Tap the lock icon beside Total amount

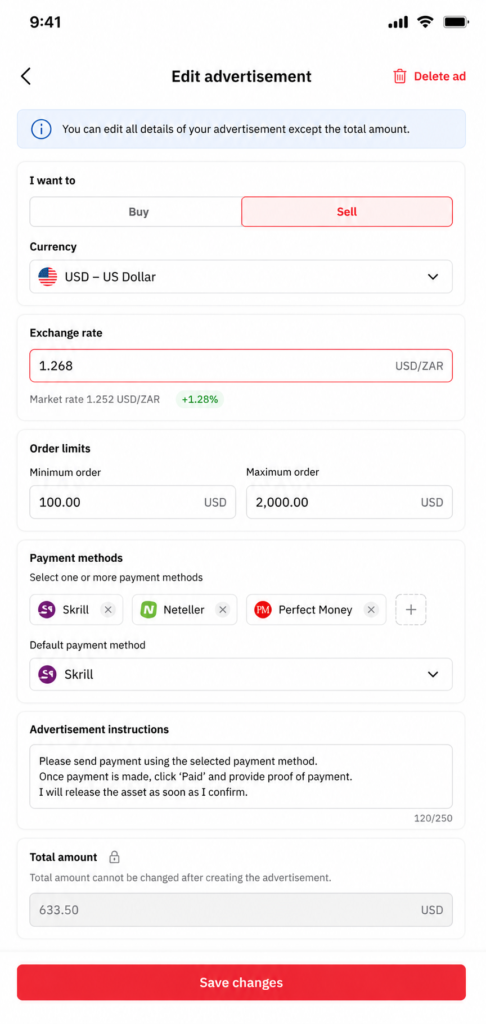[x=114, y=857]
